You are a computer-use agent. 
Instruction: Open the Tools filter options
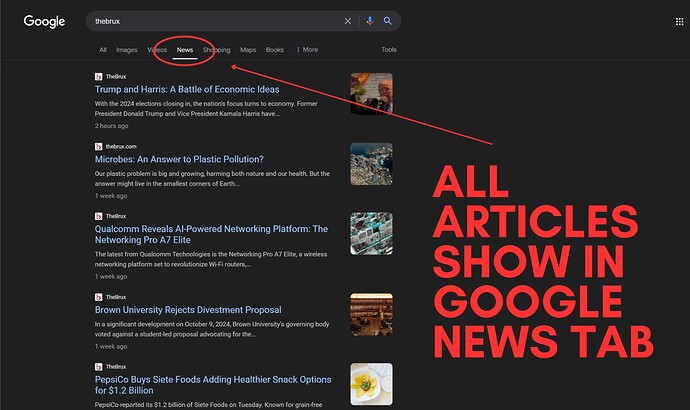point(389,50)
